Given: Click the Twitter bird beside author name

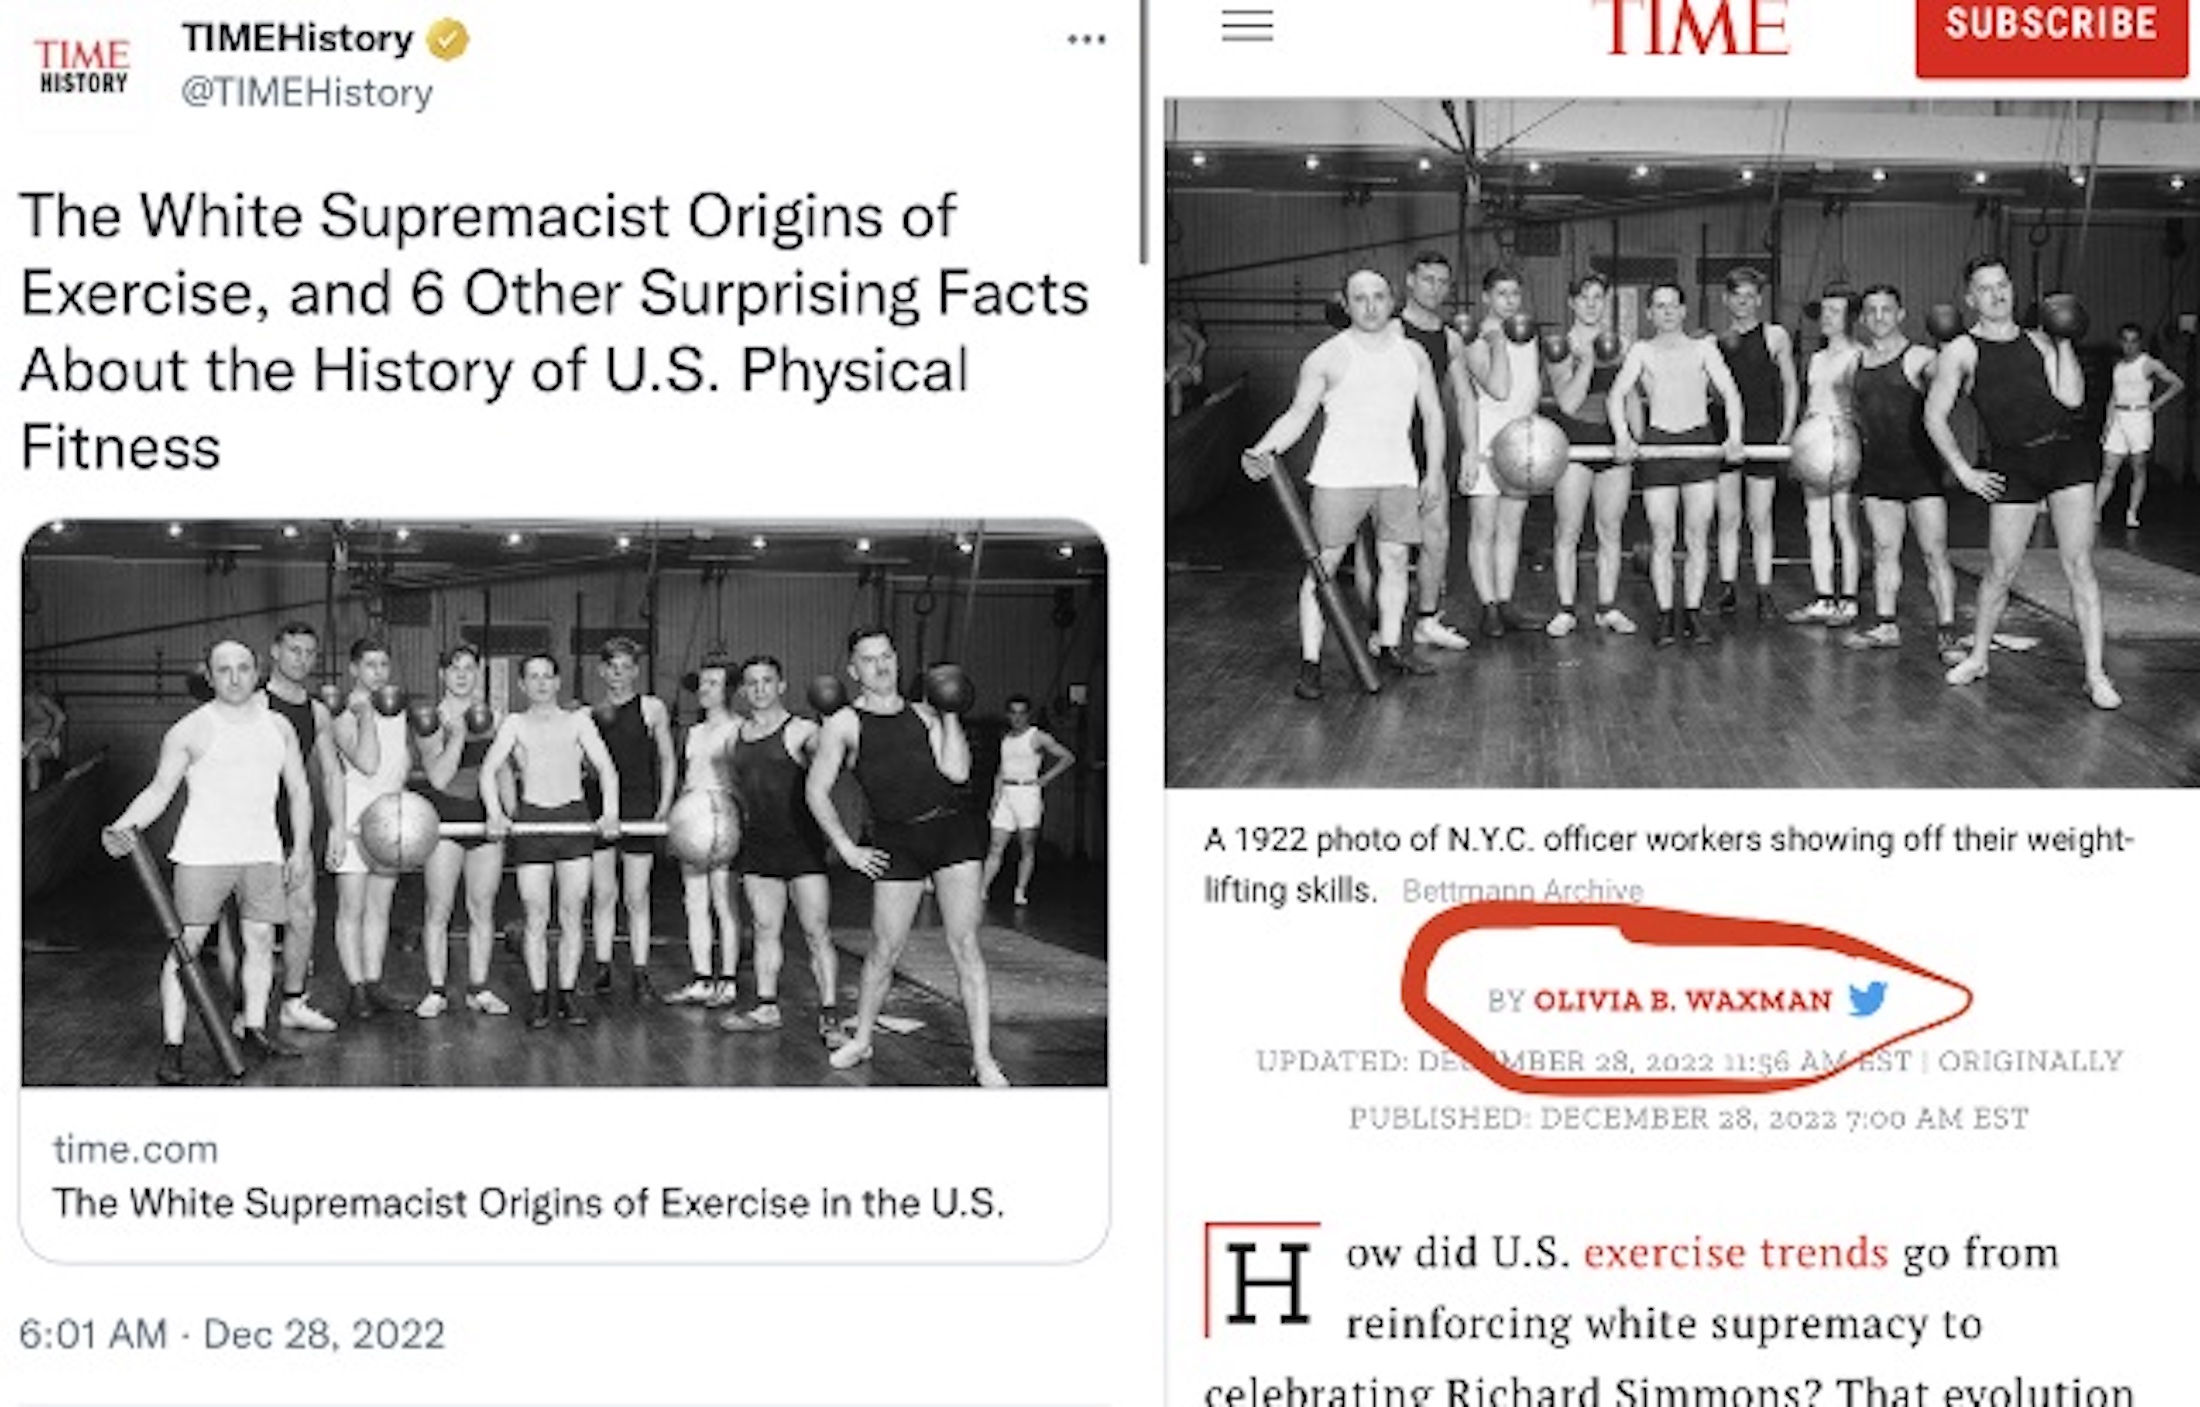Looking at the screenshot, I should [x=1867, y=998].
